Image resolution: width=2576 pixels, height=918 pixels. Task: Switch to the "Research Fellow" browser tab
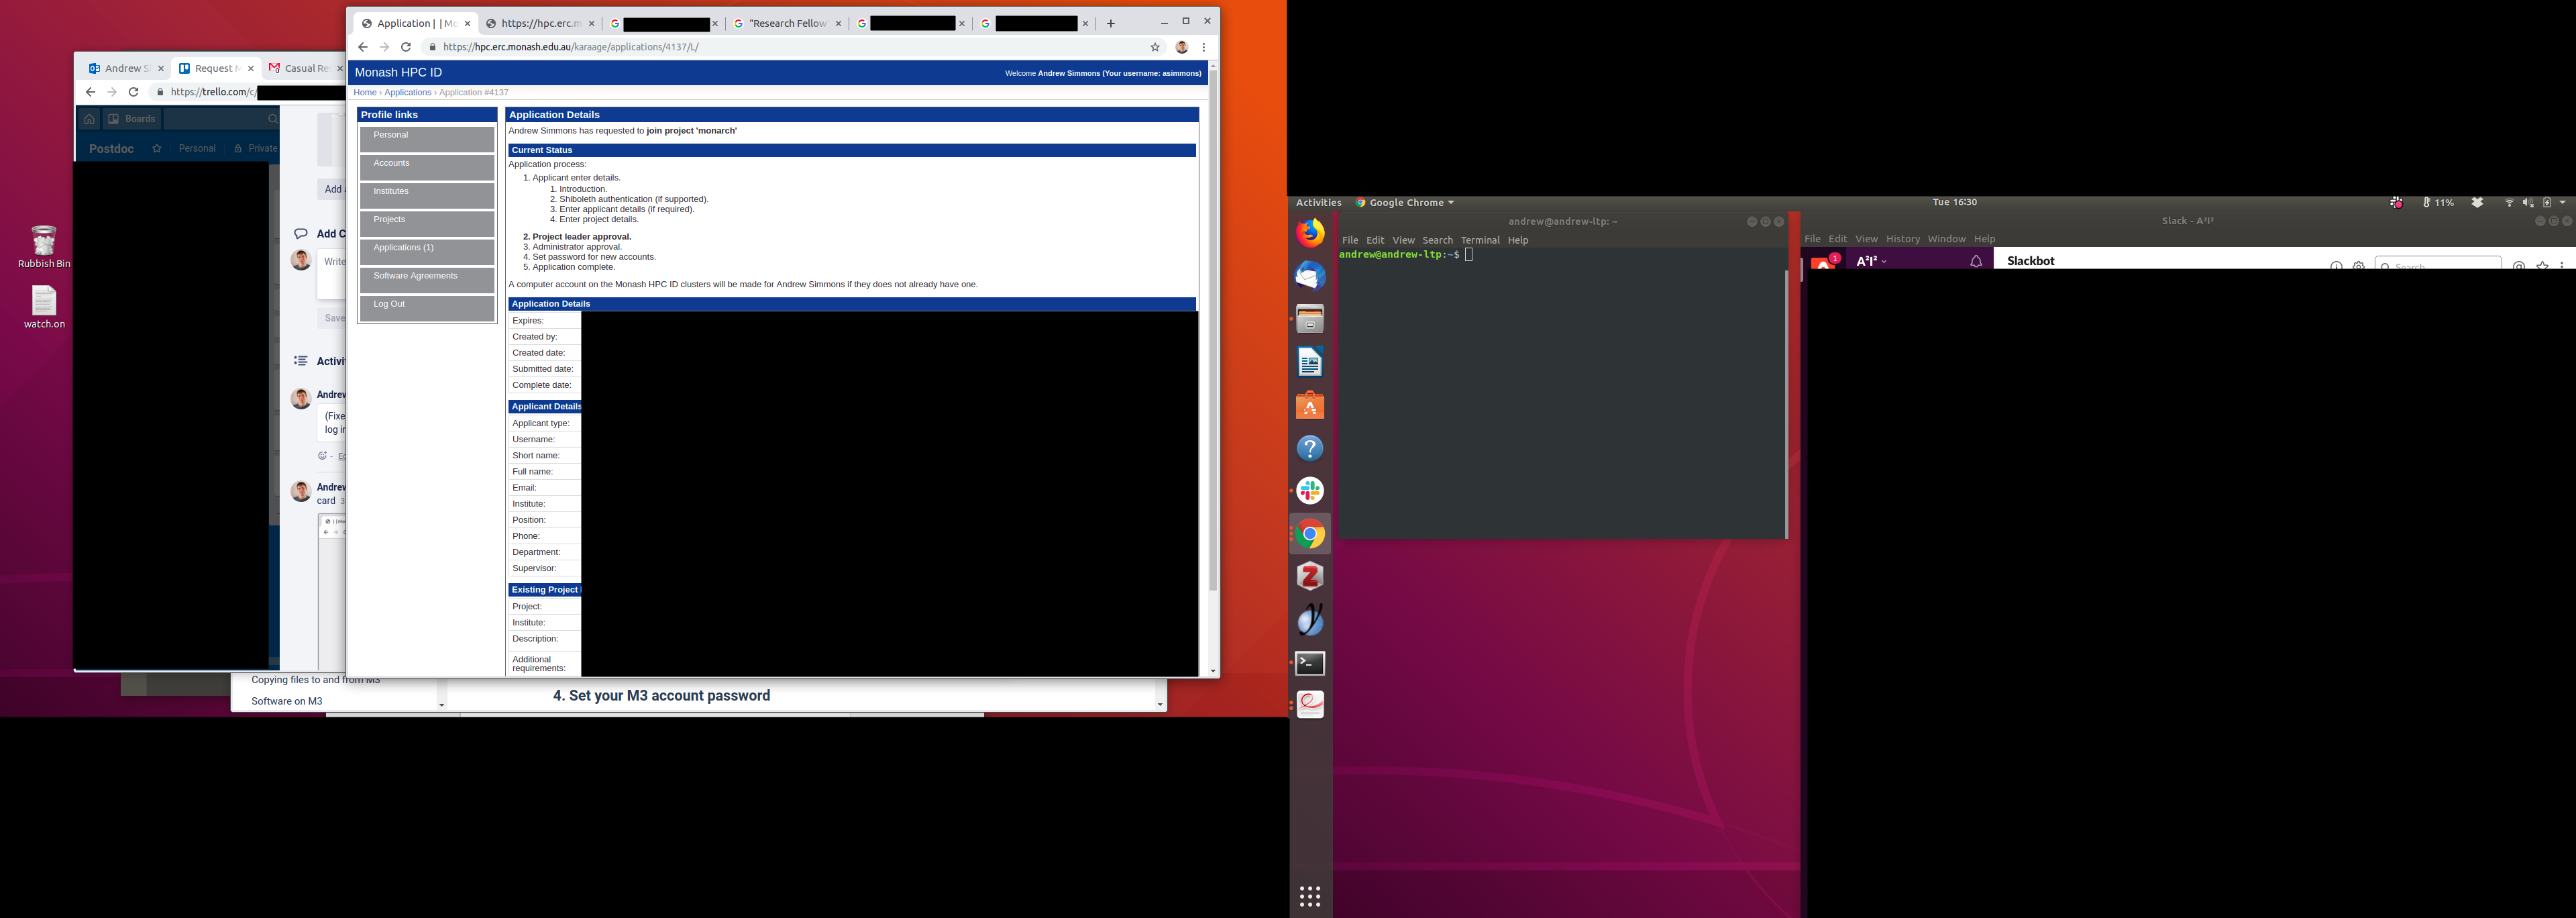point(787,23)
